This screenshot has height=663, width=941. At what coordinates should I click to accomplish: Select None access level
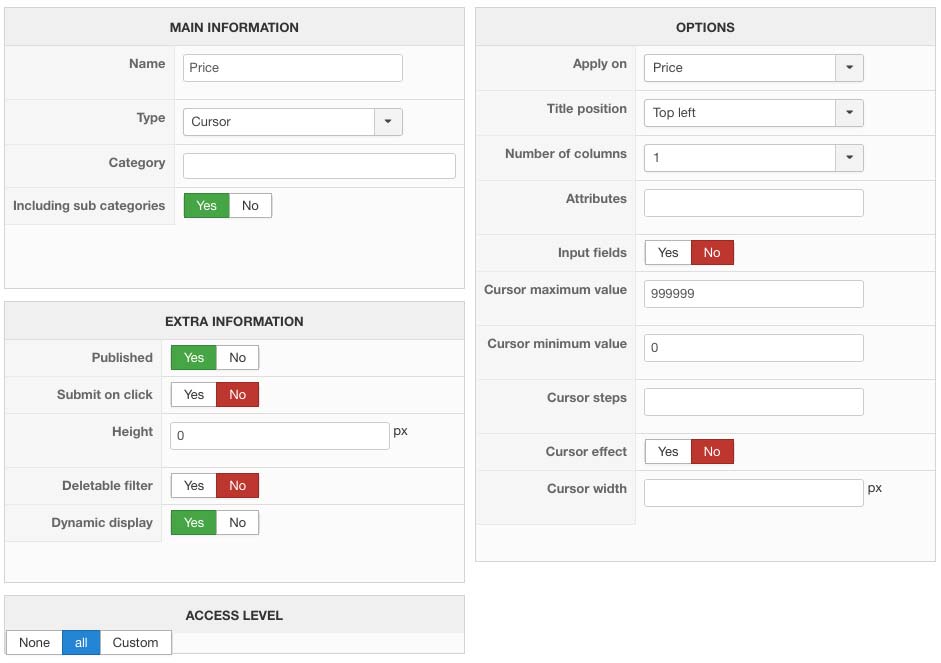[34, 643]
